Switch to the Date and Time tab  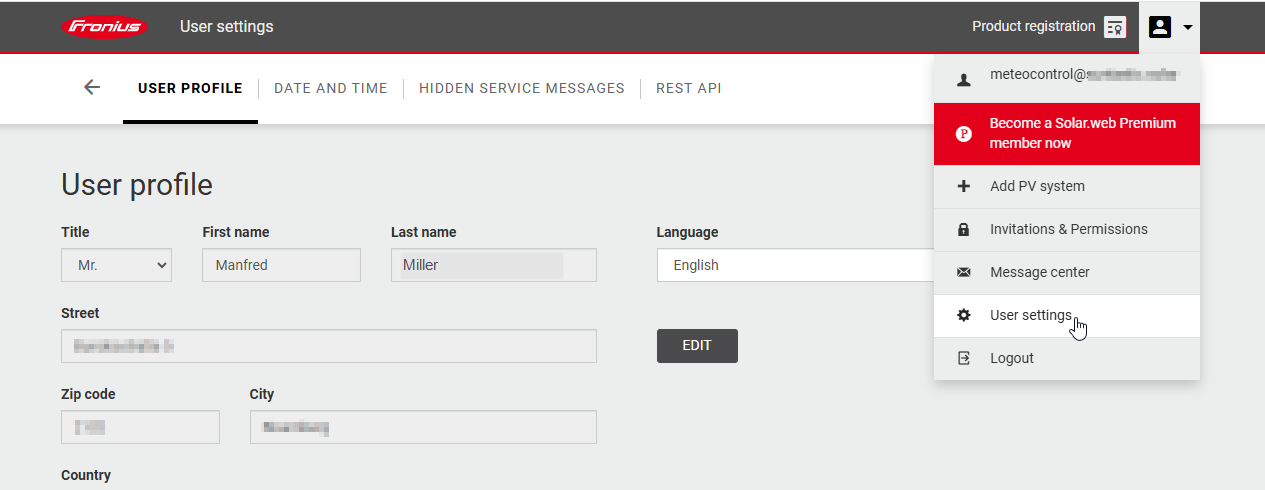pos(330,88)
